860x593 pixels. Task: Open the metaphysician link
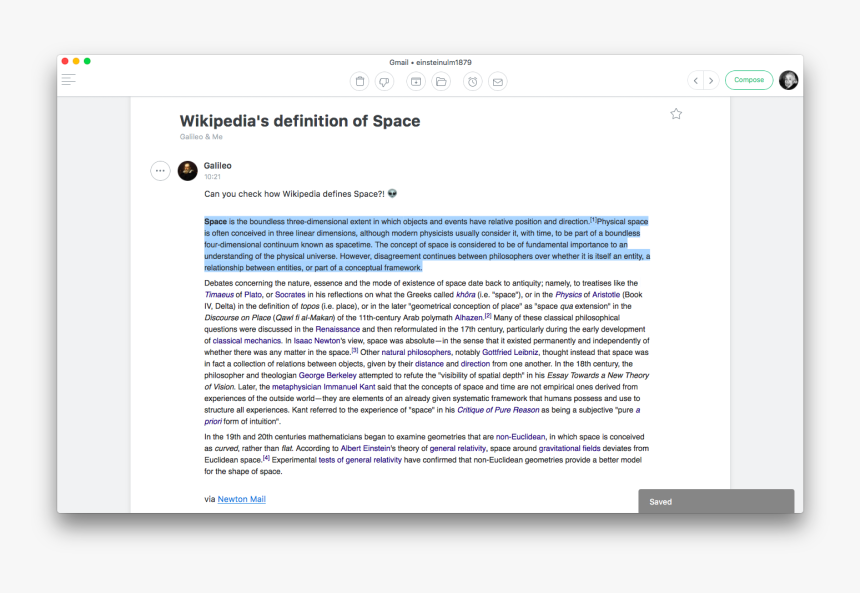pos(297,387)
